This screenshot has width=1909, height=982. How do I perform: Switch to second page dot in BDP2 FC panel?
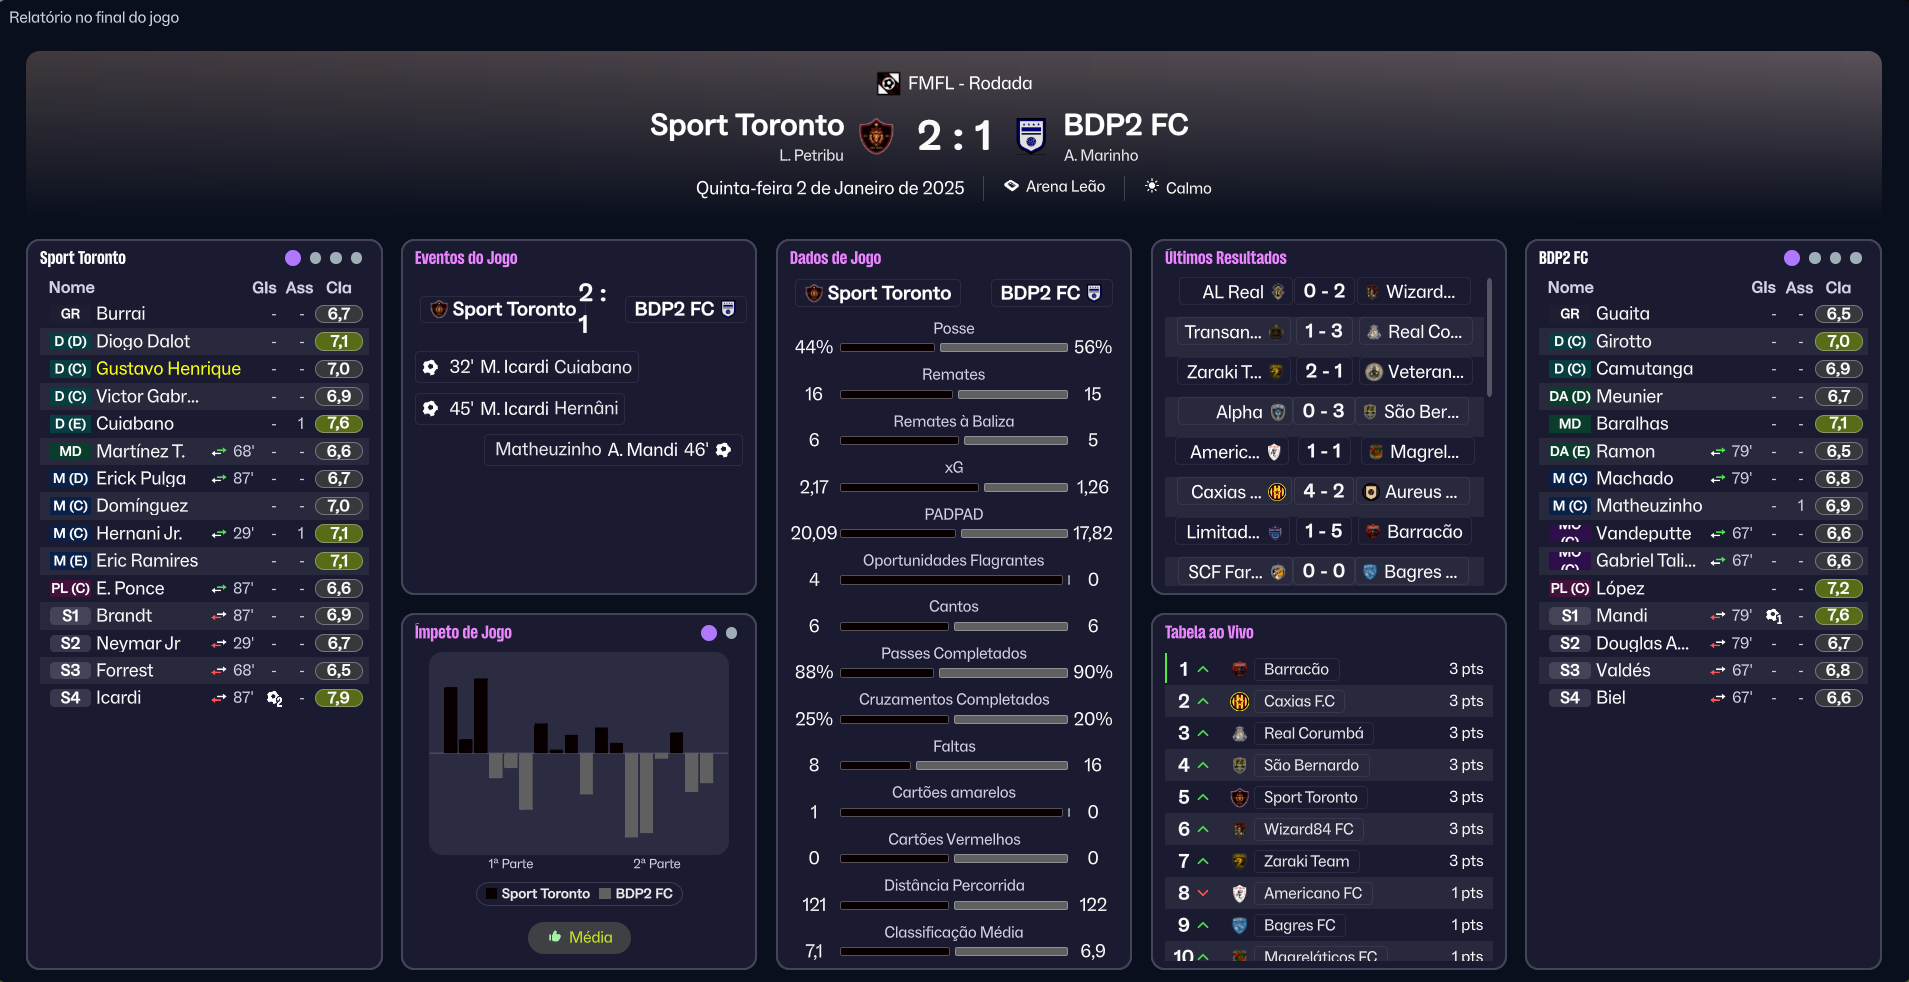pos(1815,258)
